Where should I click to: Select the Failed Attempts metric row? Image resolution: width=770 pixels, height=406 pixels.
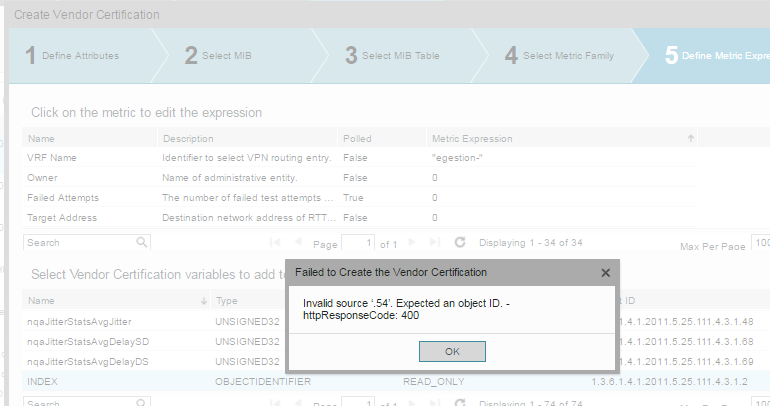coord(359,198)
